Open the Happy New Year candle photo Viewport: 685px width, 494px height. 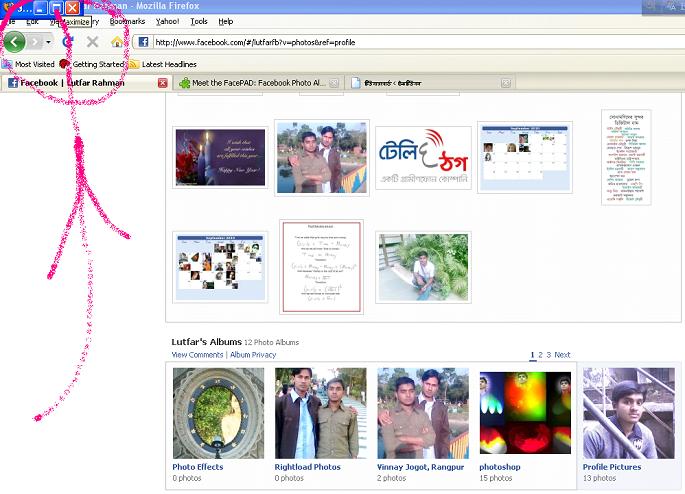220,157
